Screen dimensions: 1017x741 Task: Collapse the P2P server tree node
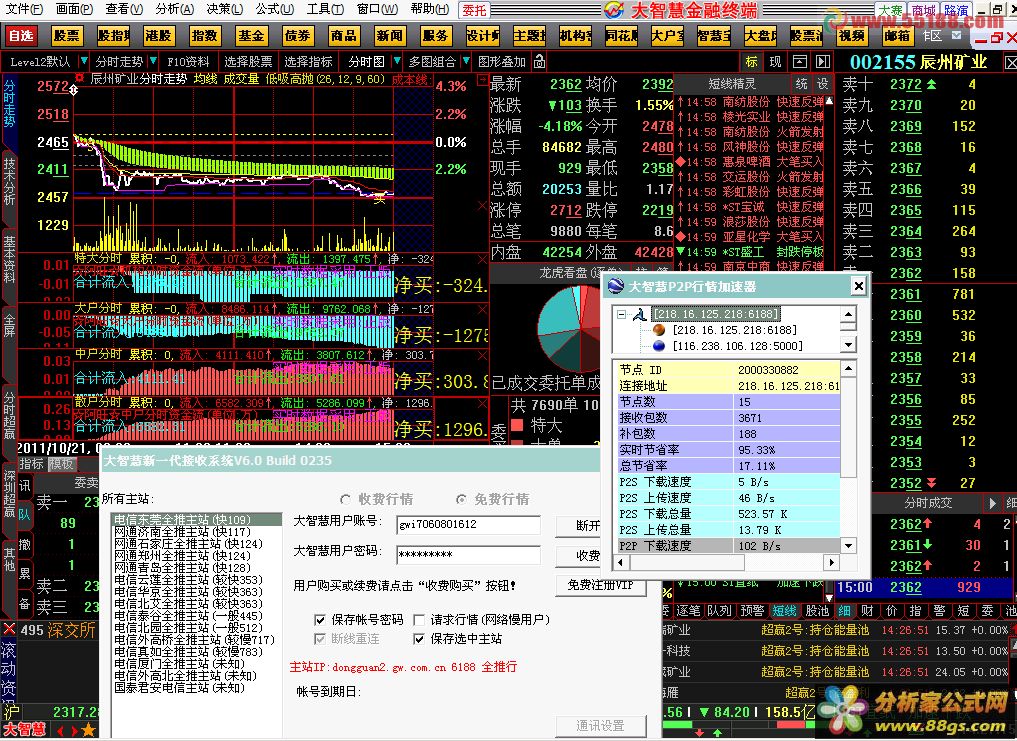621,314
